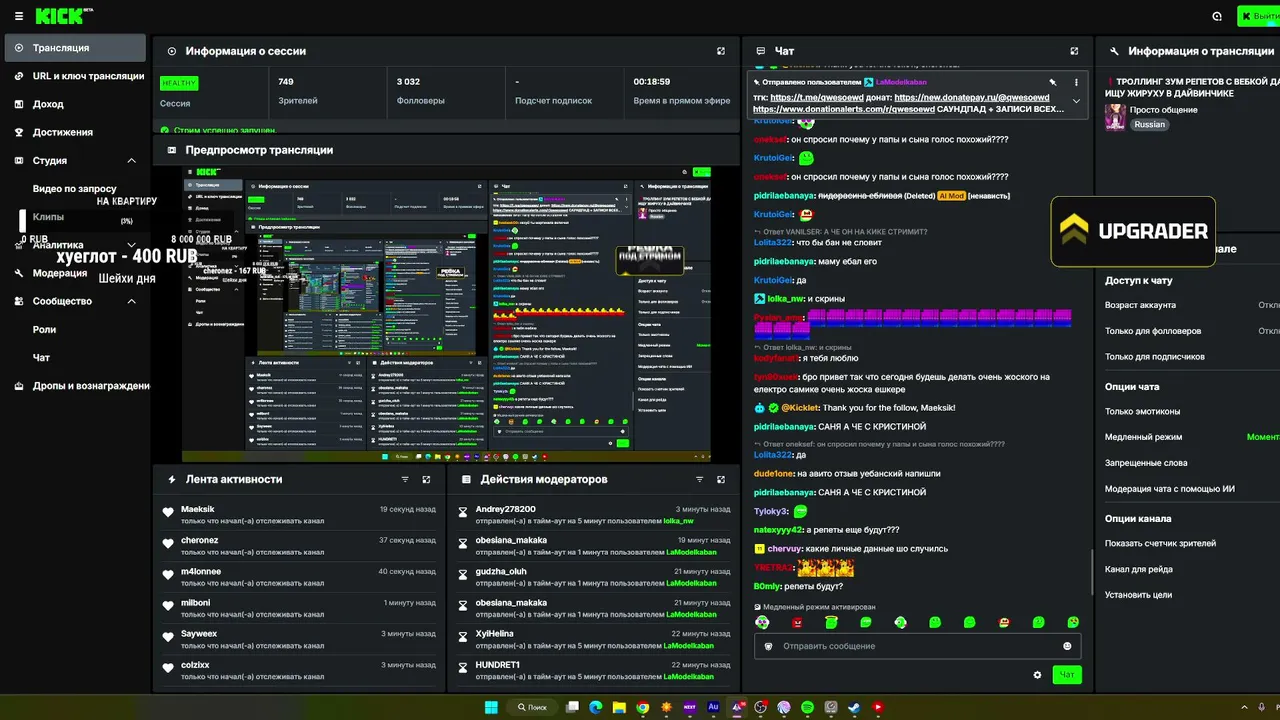Filter the Лента активности feed
The width and height of the screenshot is (1280, 720).
pos(405,479)
